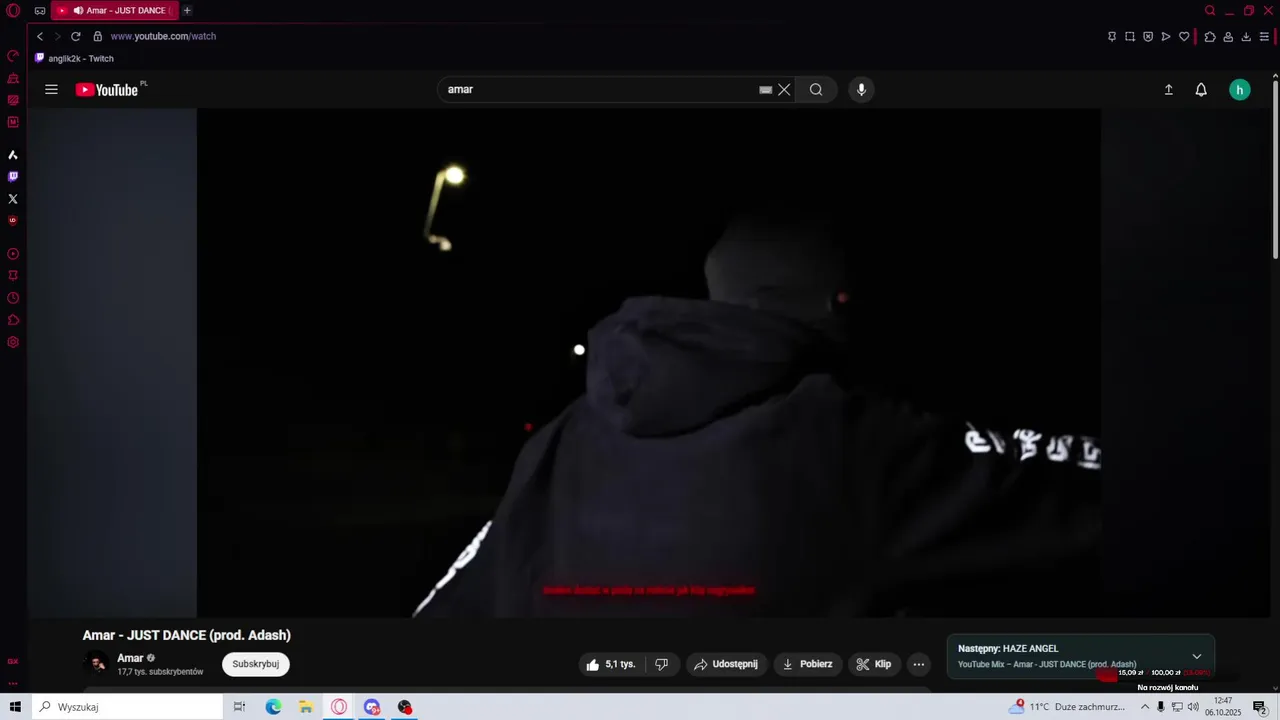Clear the YouTube search query

pyautogui.click(x=784, y=89)
